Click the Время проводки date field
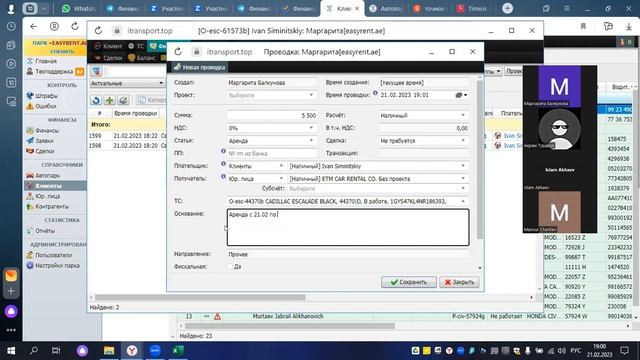This screenshot has height=360, width=640. click(416, 95)
